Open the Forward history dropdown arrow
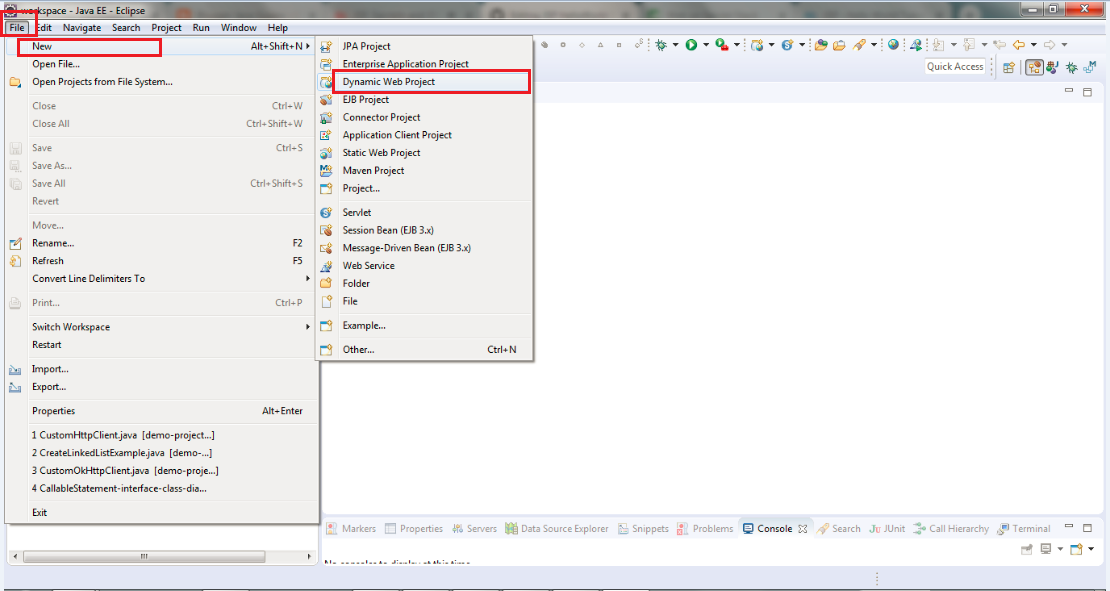1110x591 pixels. [x=1064, y=45]
